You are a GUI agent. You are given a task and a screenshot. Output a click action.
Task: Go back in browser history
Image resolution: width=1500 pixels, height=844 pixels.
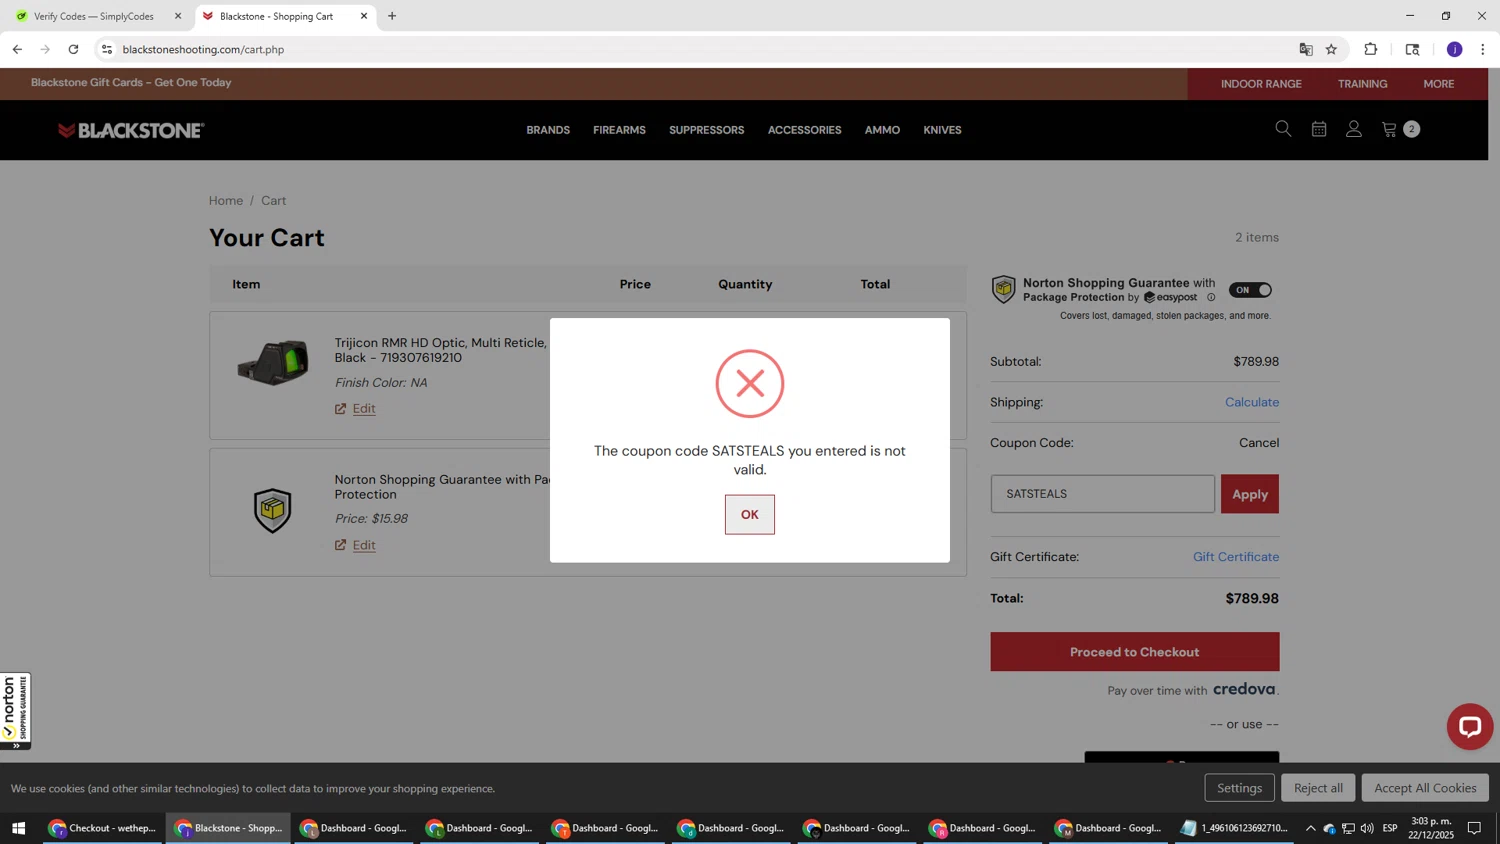coord(17,49)
